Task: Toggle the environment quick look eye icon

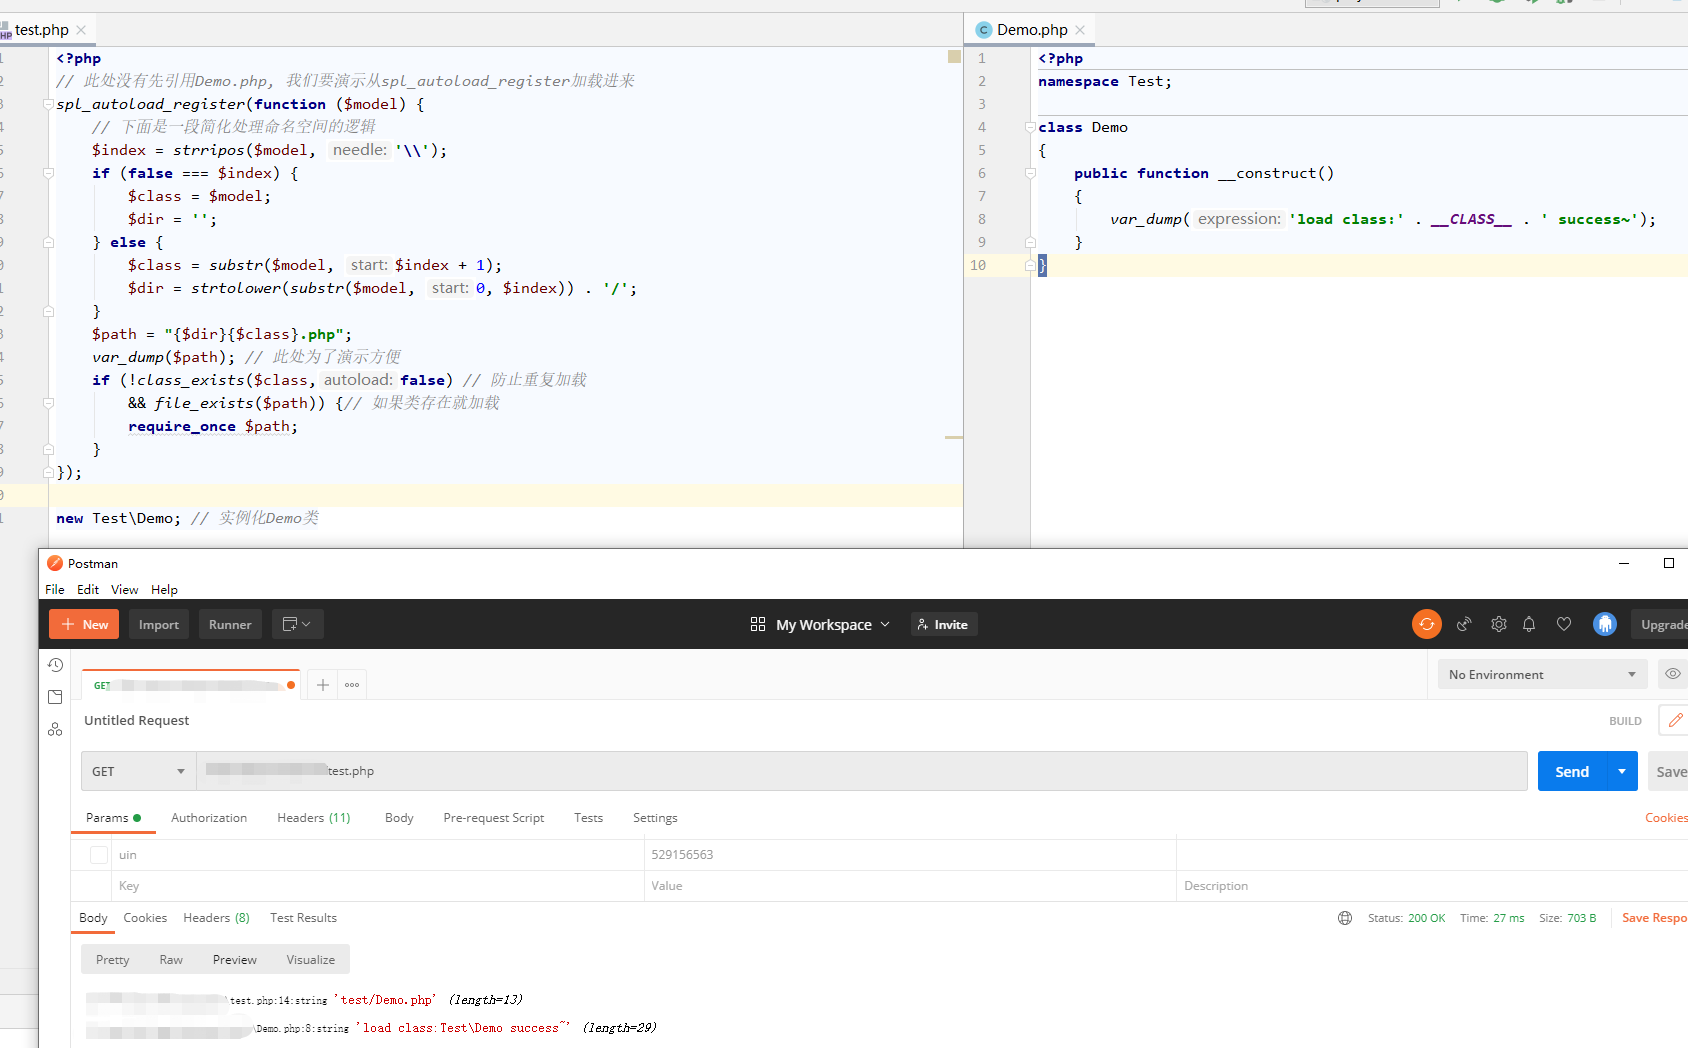Action: pyautogui.click(x=1672, y=674)
